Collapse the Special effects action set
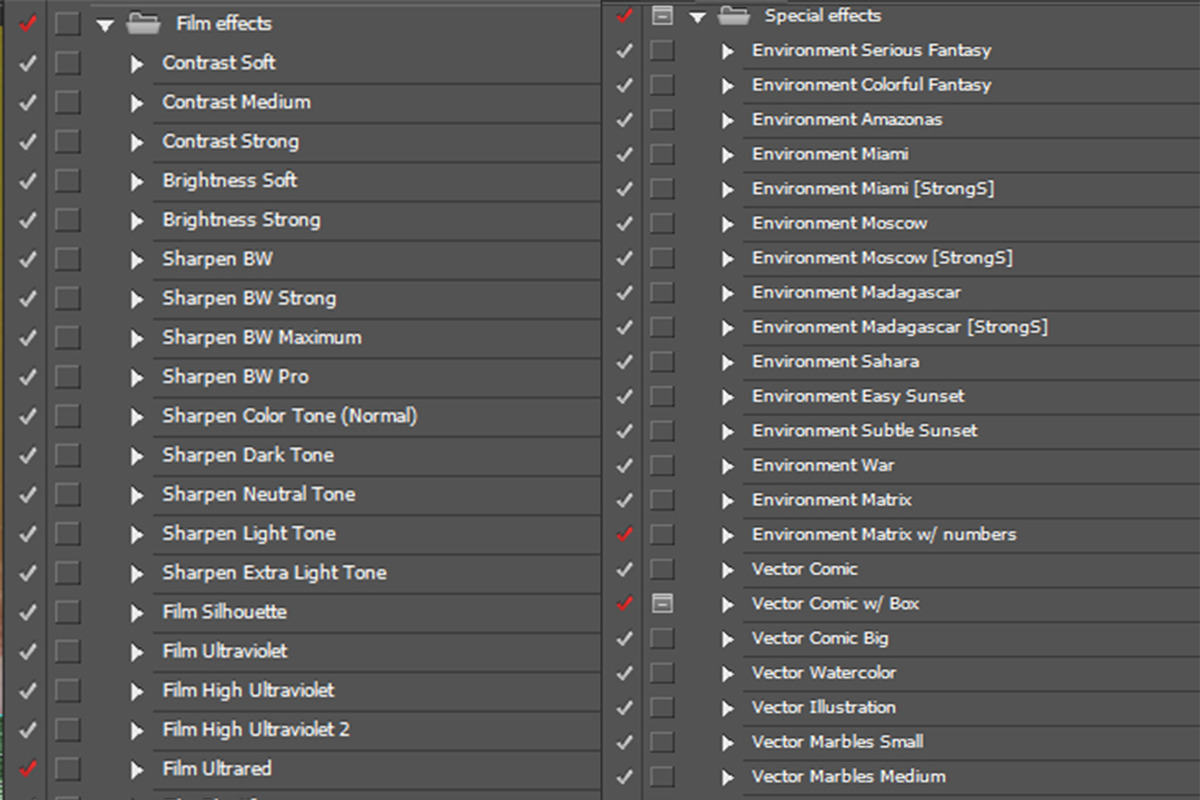This screenshot has width=1200, height=800. [698, 17]
